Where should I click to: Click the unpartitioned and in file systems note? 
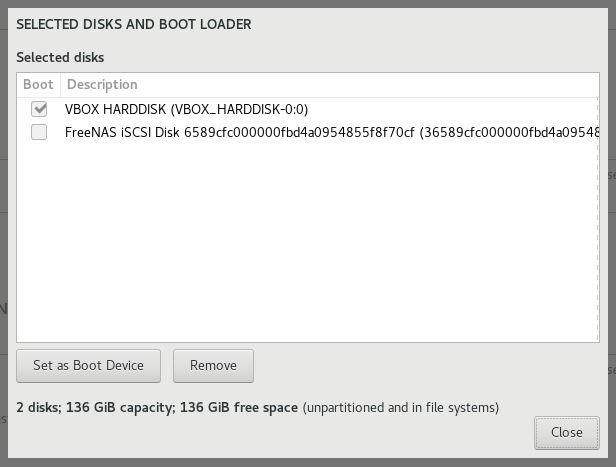pyautogui.click(x=400, y=407)
